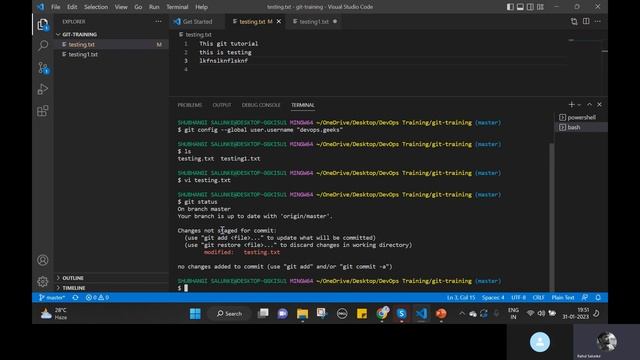Select the powershell terminal
This screenshot has width=640, height=360.
click(581, 117)
